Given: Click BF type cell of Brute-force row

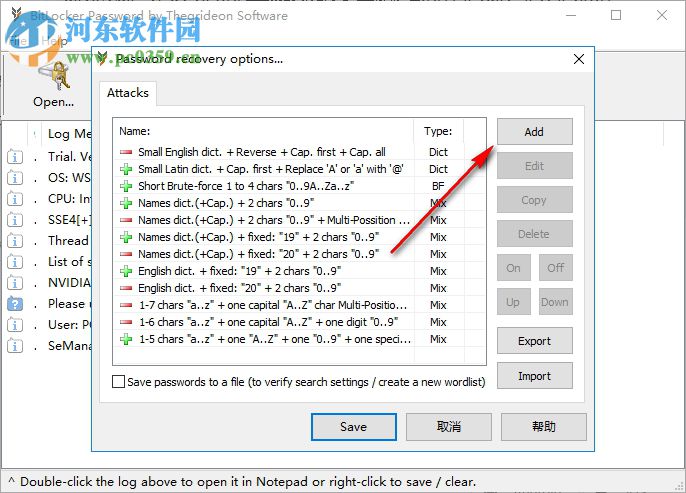Looking at the screenshot, I should [438, 186].
